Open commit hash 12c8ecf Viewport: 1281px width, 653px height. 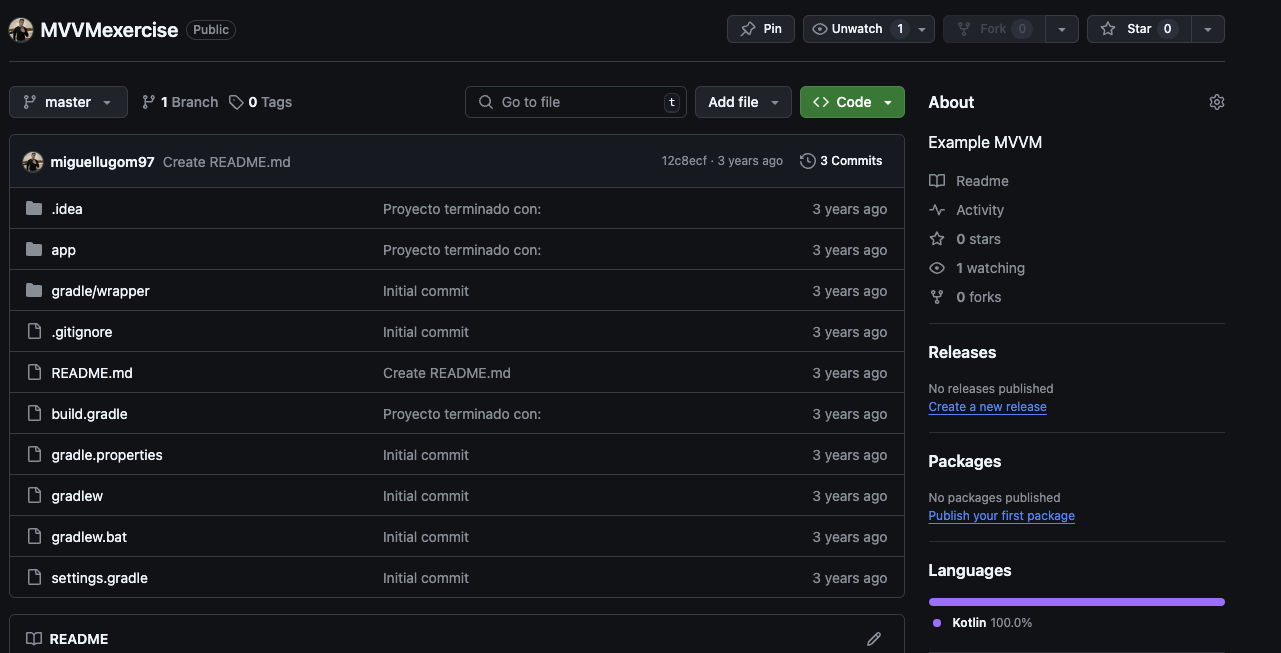click(x=684, y=161)
